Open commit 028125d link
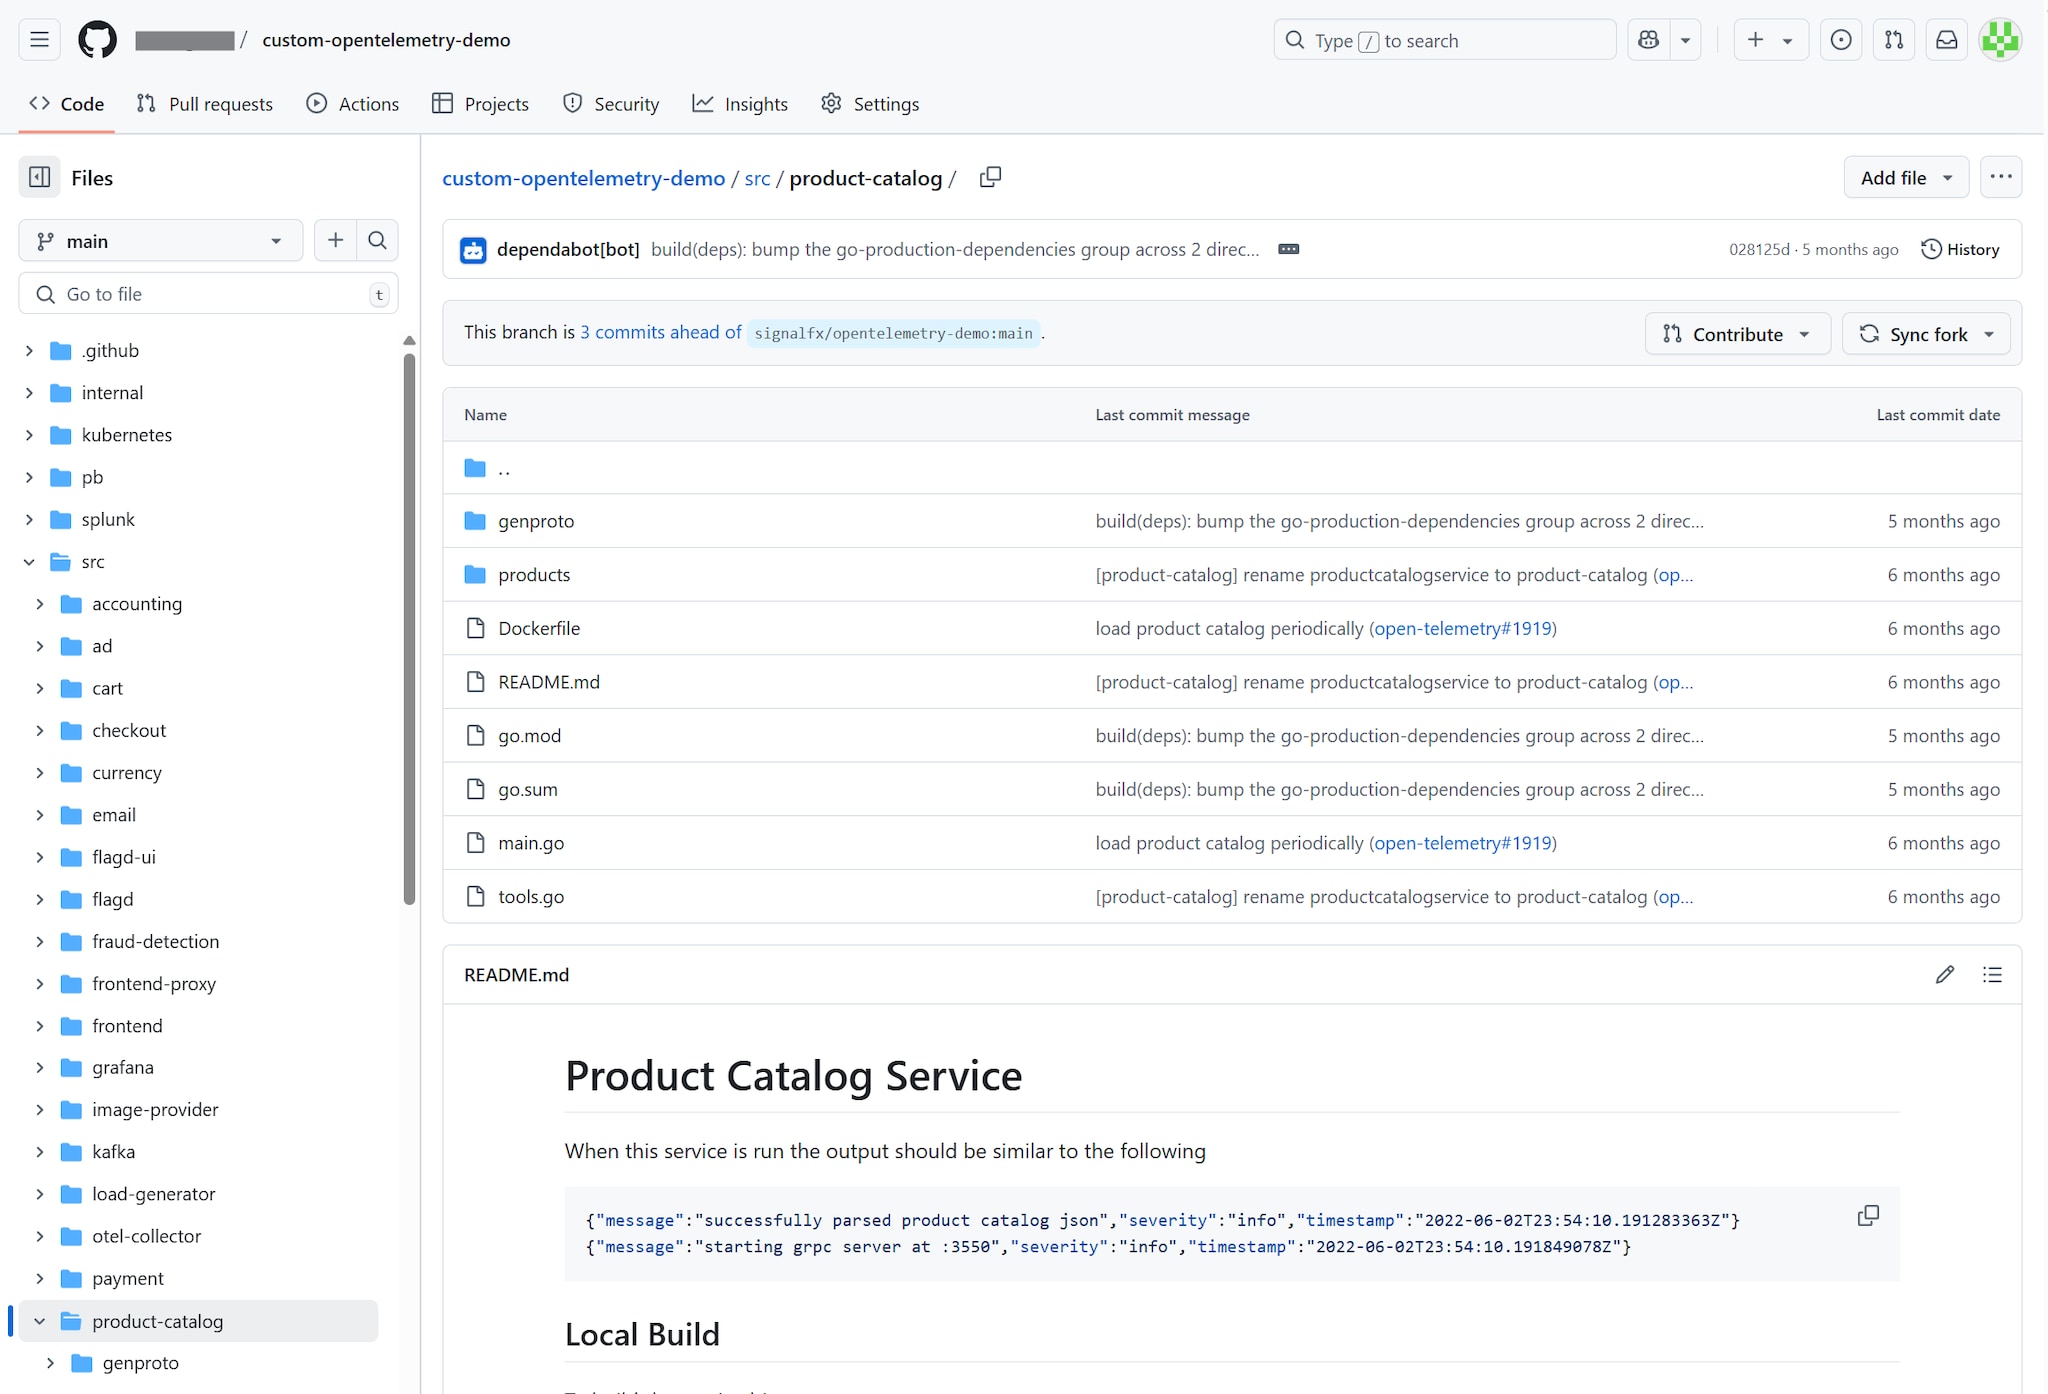The image size is (2048, 1394). (1759, 249)
